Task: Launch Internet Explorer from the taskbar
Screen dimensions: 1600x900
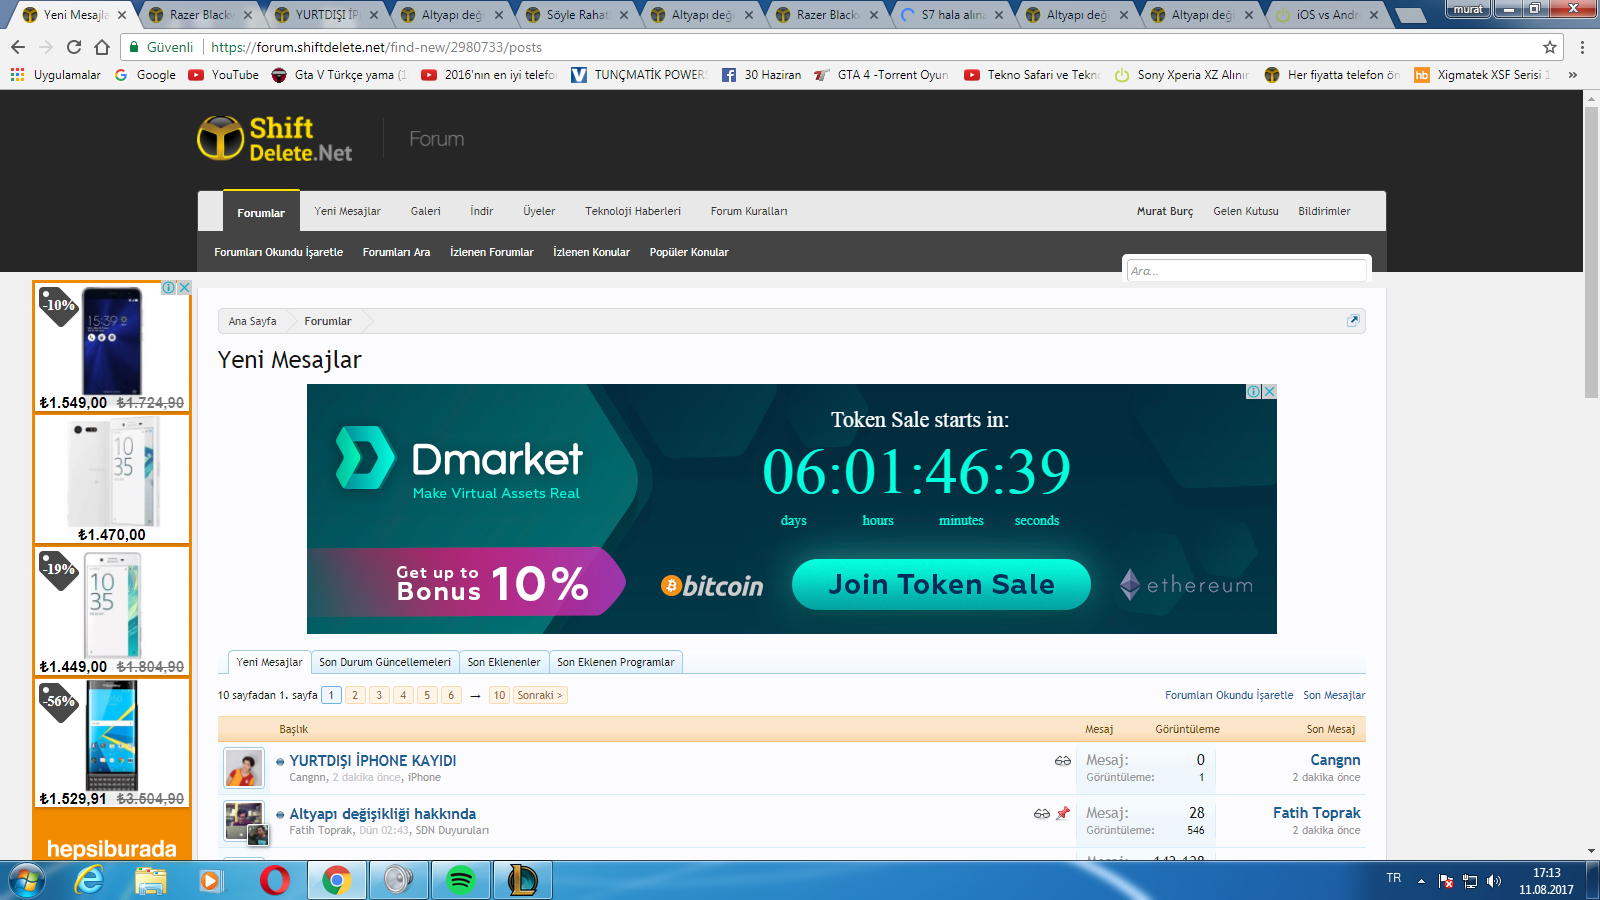Action: 90,880
